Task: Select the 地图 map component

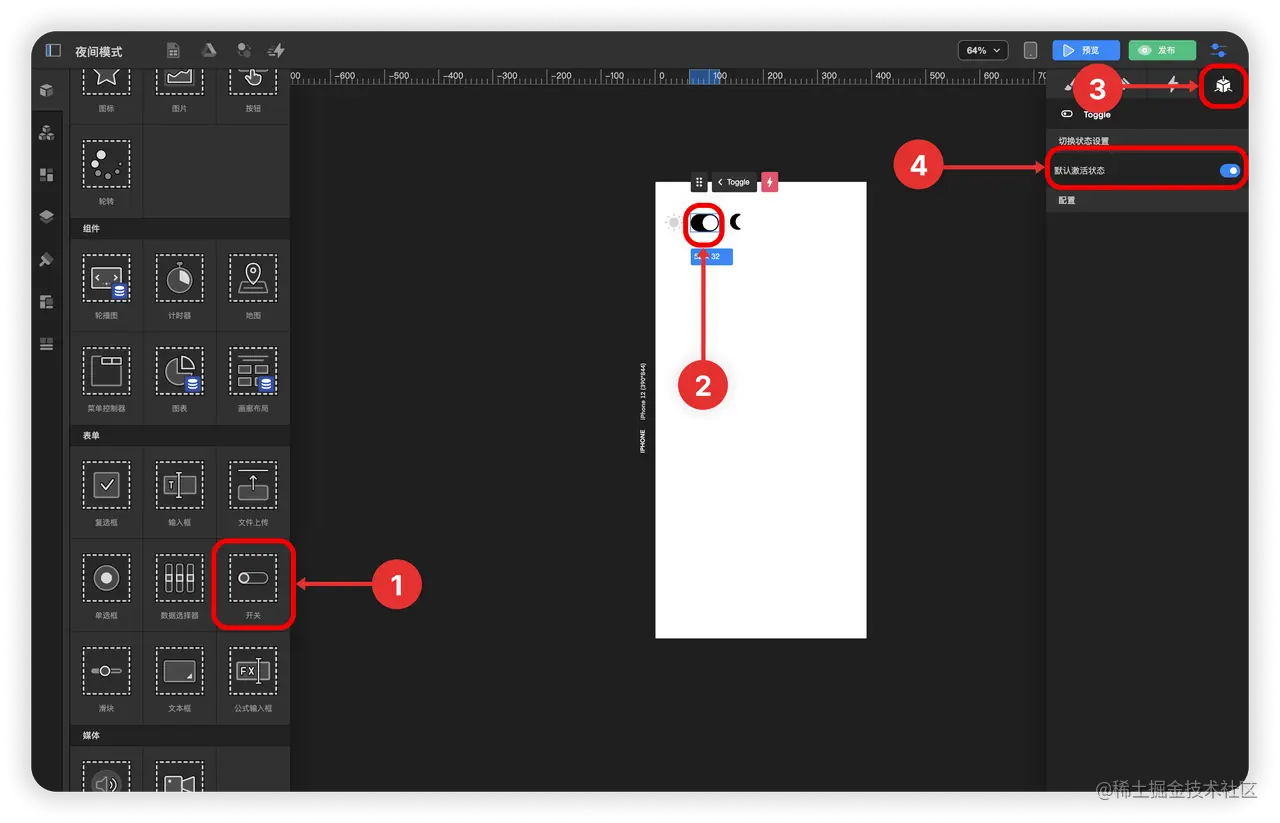Action: pos(253,285)
